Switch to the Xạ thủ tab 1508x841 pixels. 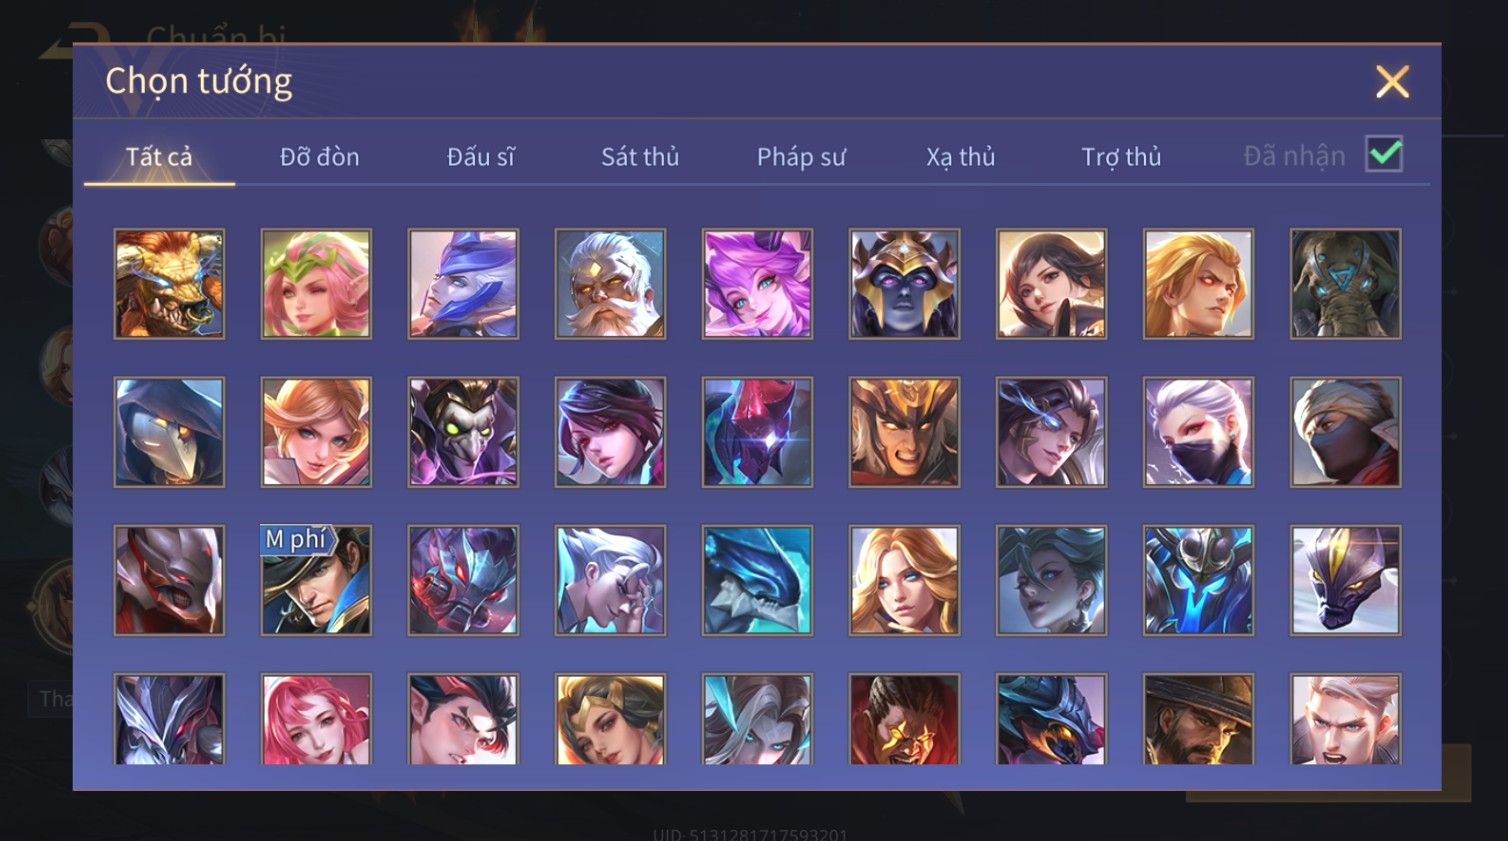(x=961, y=157)
